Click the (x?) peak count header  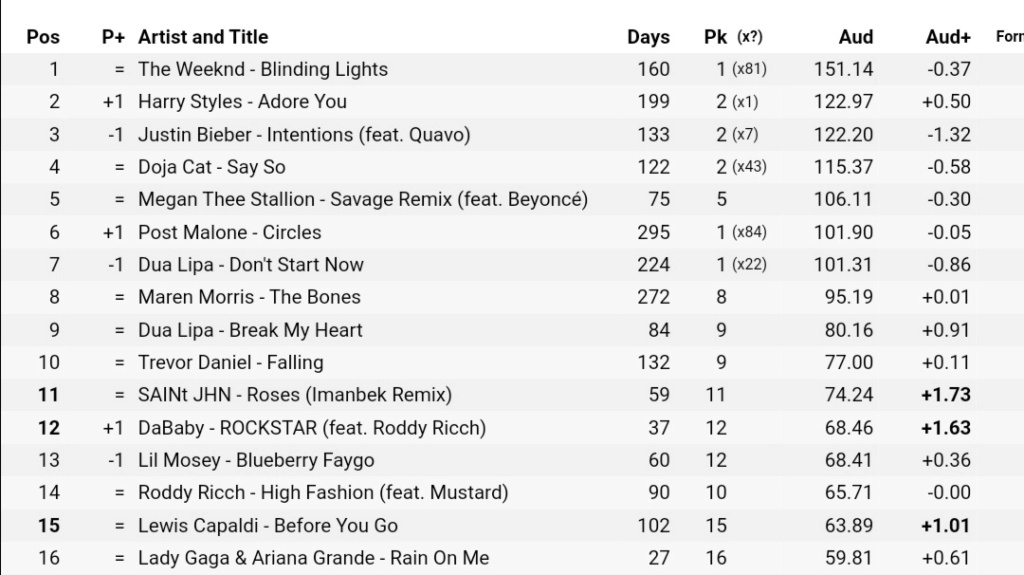point(750,37)
